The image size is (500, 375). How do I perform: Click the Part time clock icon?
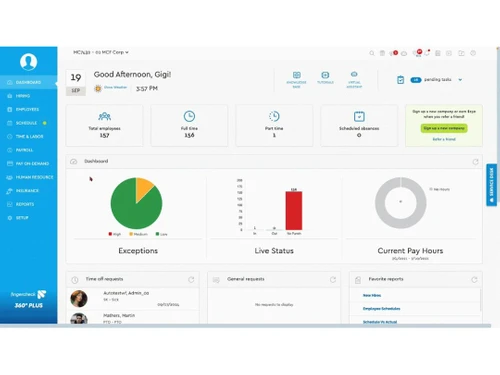point(274,116)
